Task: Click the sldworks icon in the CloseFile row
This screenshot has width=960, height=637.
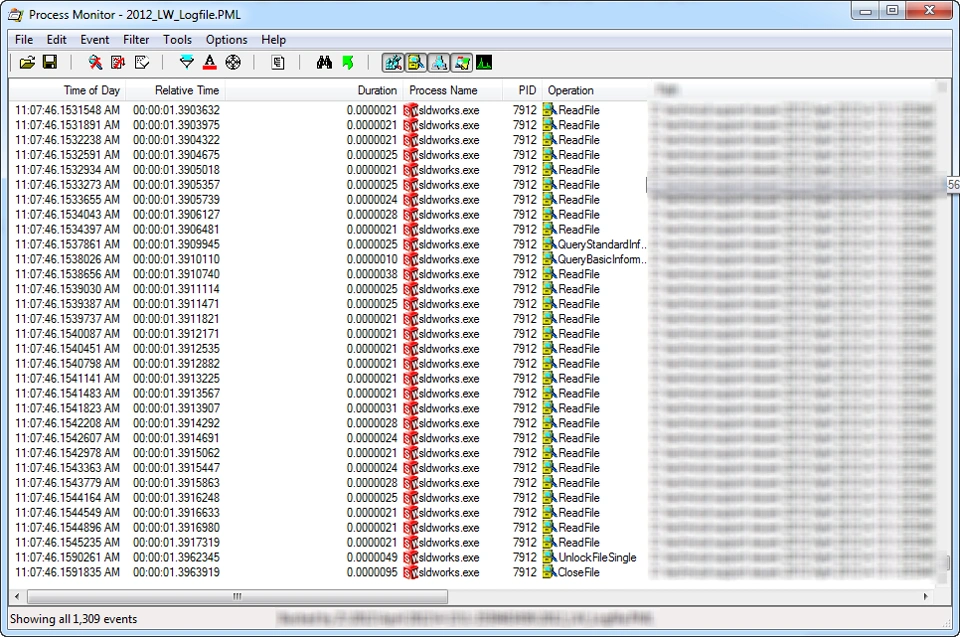Action: 411,573
